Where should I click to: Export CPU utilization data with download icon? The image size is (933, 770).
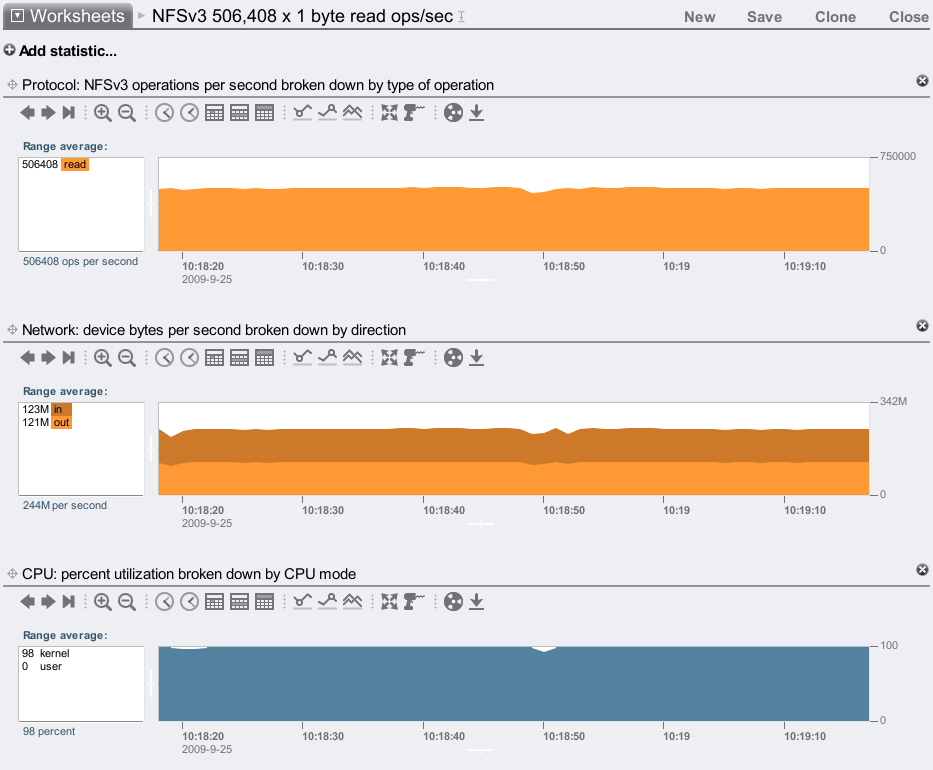[x=477, y=601]
